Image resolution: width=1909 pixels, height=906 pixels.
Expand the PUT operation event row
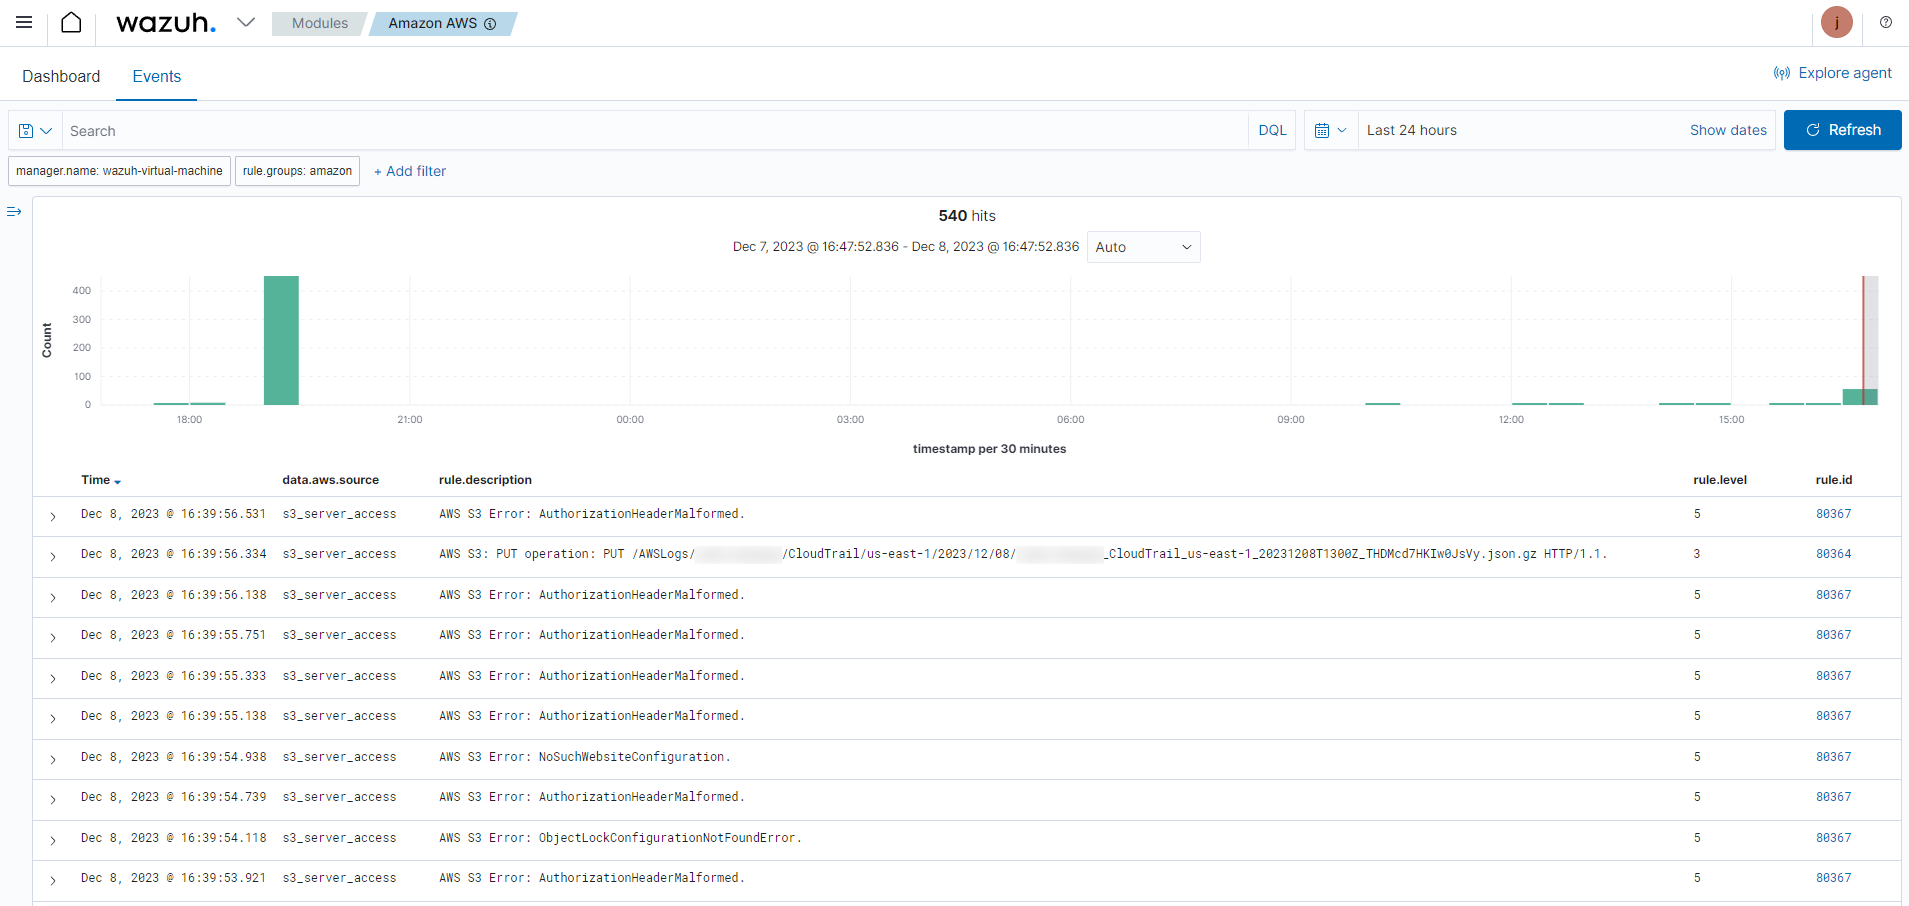53,556
